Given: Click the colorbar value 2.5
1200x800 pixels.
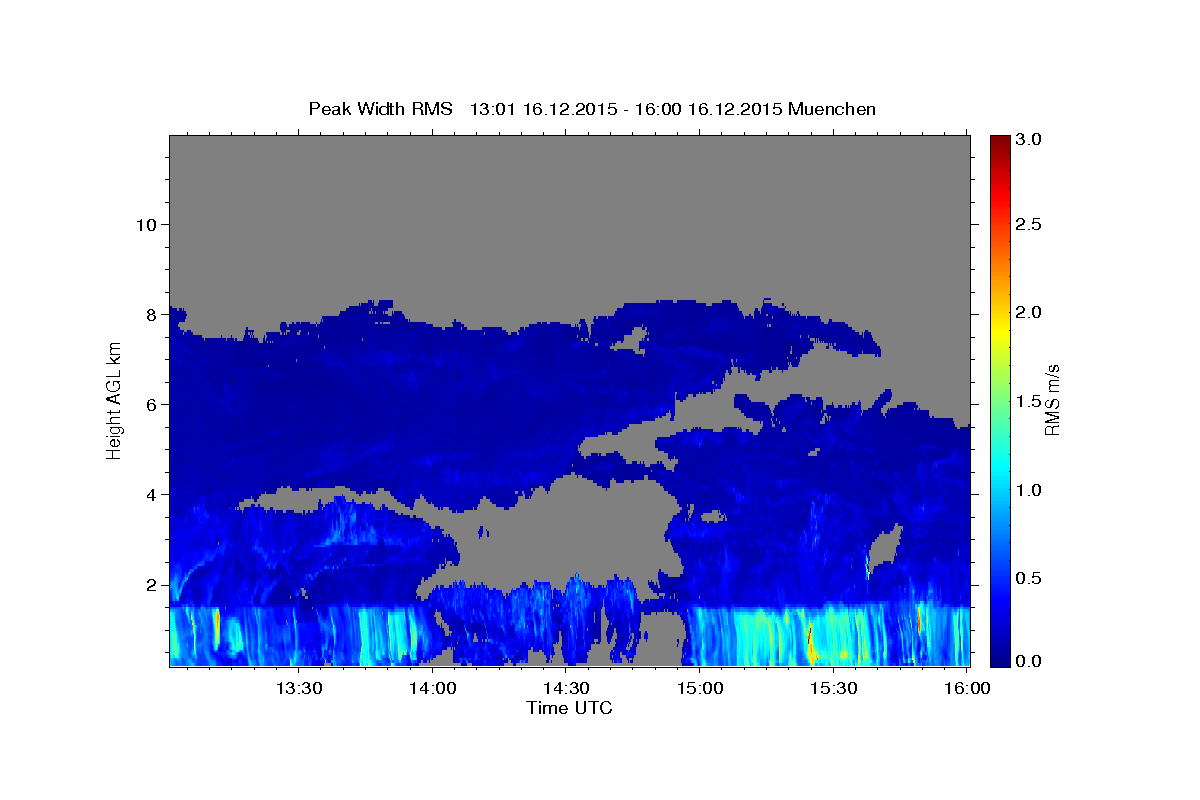Looking at the screenshot, I should (1029, 224).
